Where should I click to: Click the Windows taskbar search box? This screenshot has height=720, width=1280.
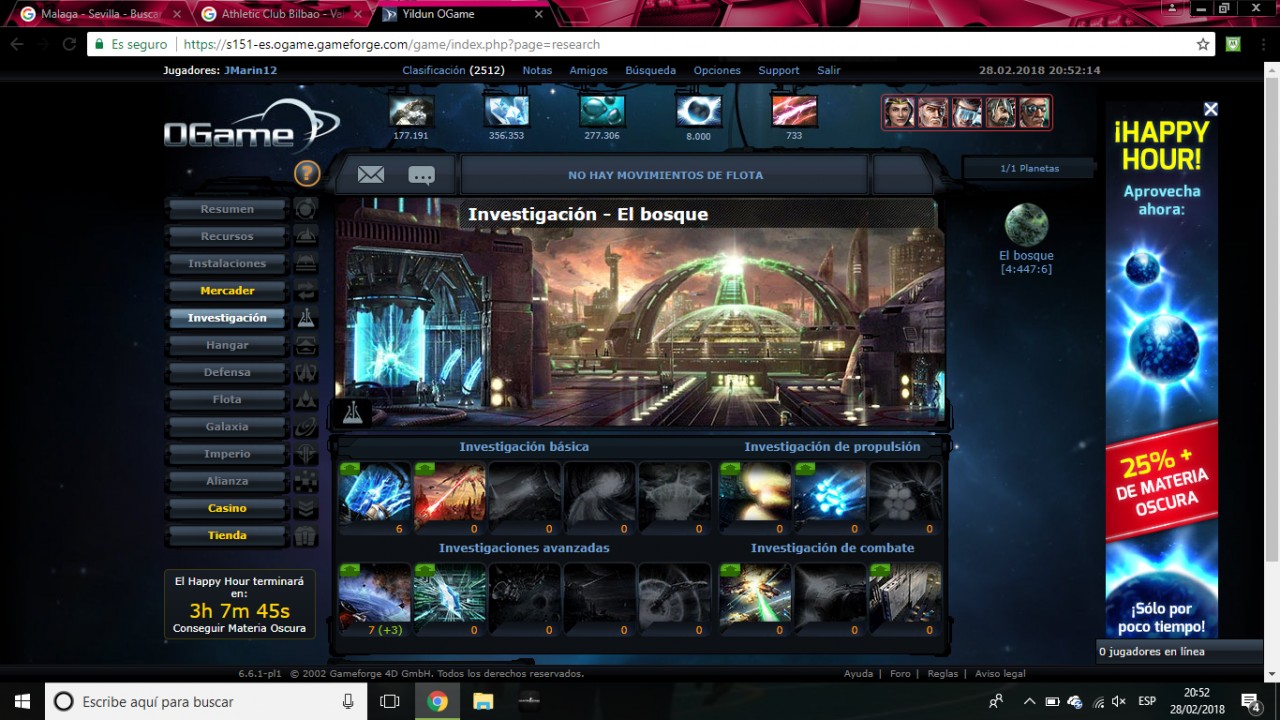(x=207, y=701)
